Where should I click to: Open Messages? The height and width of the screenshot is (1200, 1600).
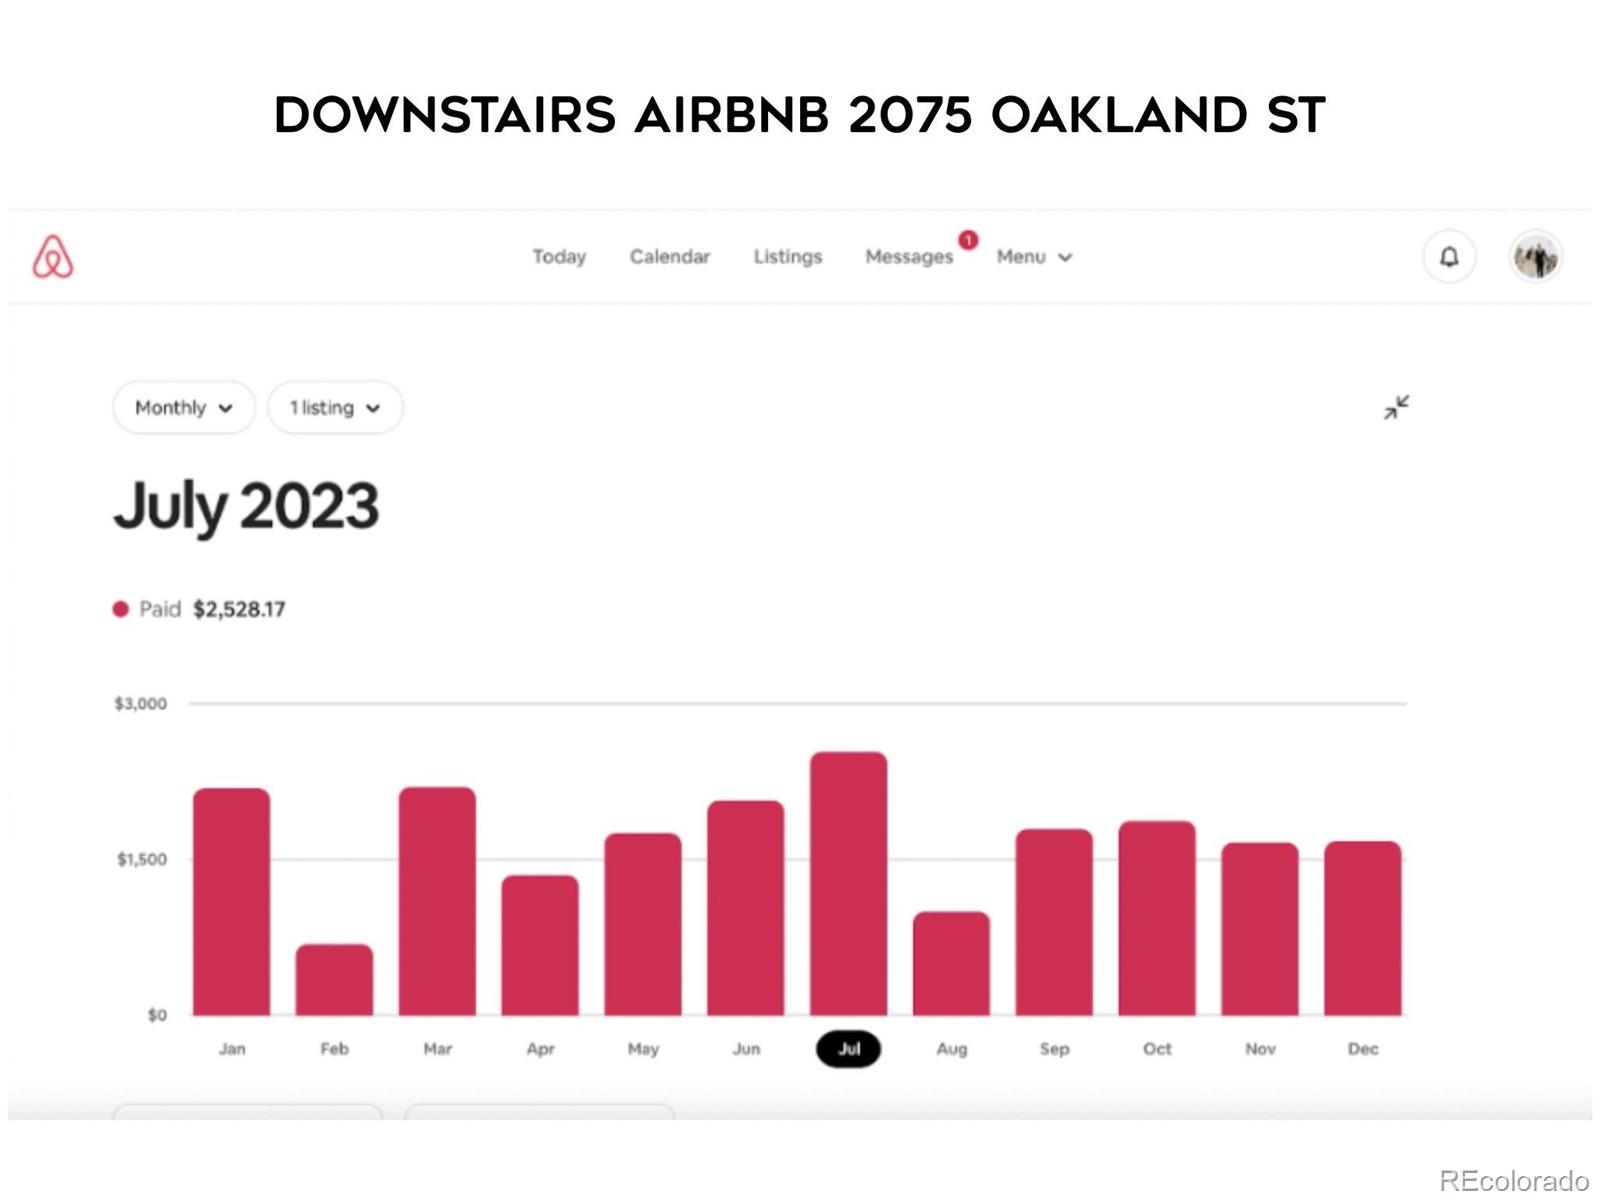pos(909,257)
